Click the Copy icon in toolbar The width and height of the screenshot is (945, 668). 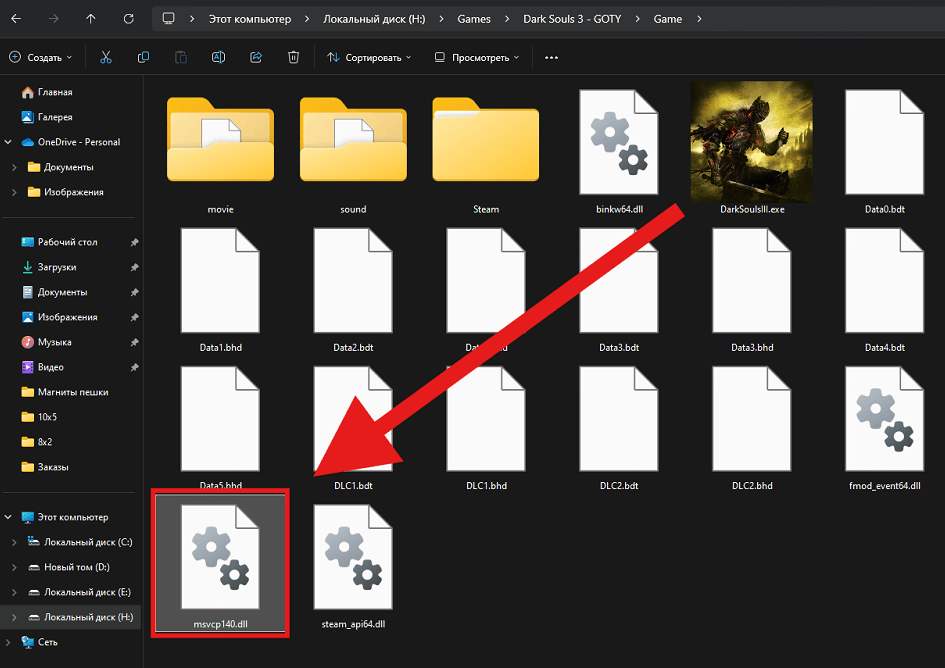[143, 58]
